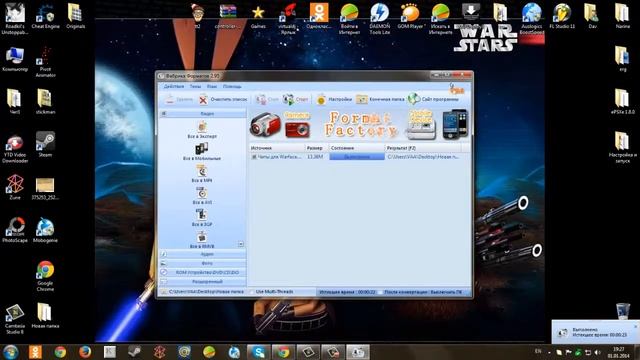Click the Источник column header
Image resolution: width=640 pixels, height=360 pixels.
277,148
